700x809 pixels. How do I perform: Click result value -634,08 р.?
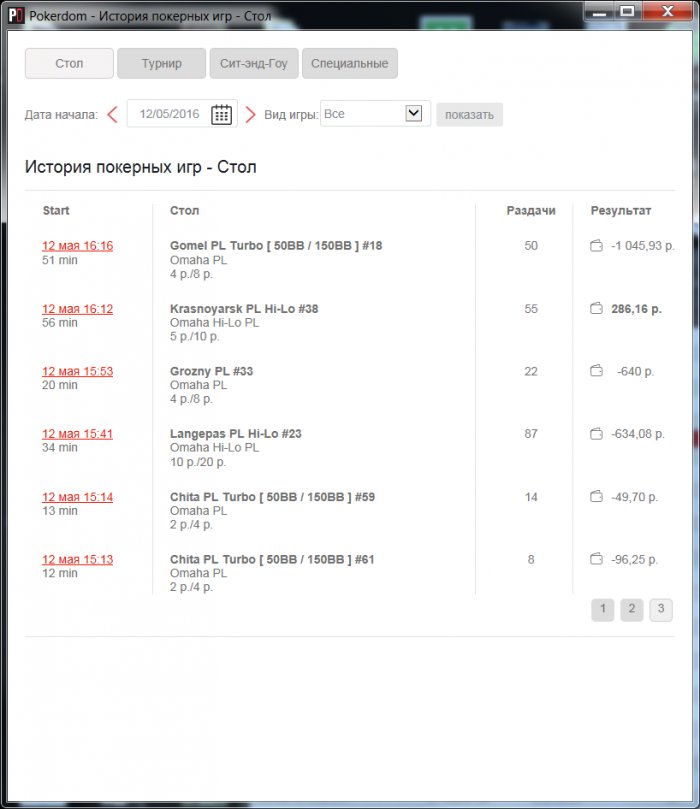click(x=638, y=434)
